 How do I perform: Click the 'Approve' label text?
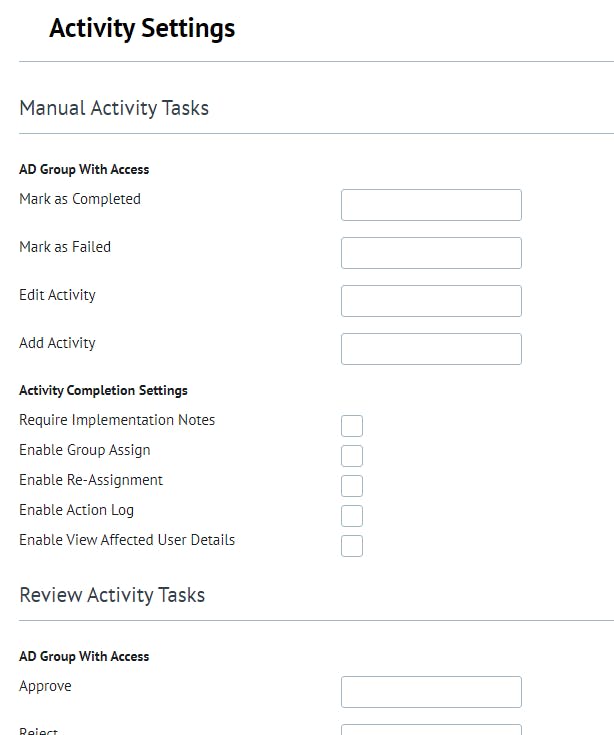(x=45, y=686)
